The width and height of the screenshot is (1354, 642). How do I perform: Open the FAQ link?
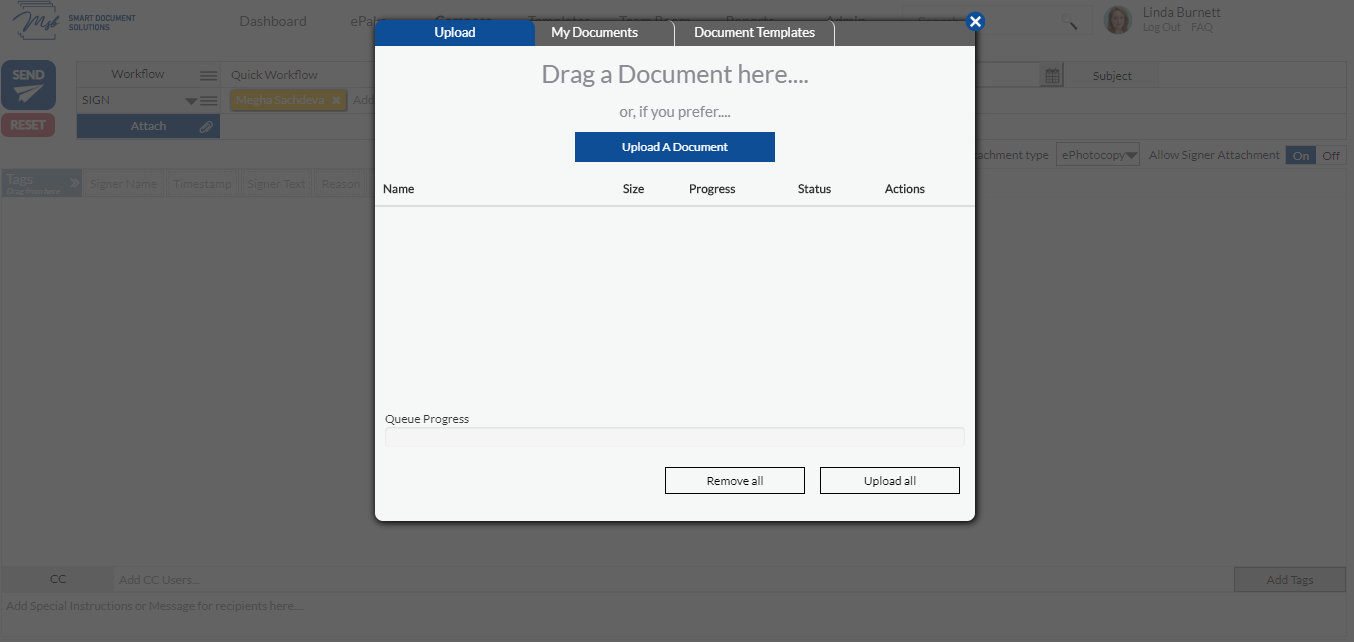[x=1201, y=27]
